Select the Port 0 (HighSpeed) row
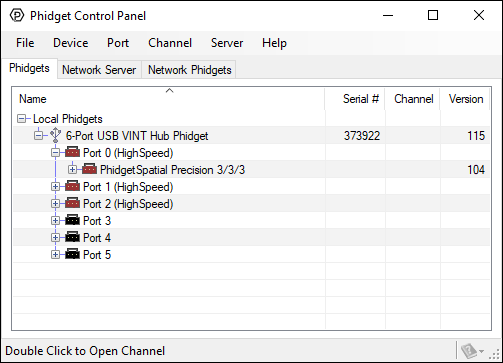Viewport: 503px width, 363px height. pyautogui.click(x=251, y=153)
